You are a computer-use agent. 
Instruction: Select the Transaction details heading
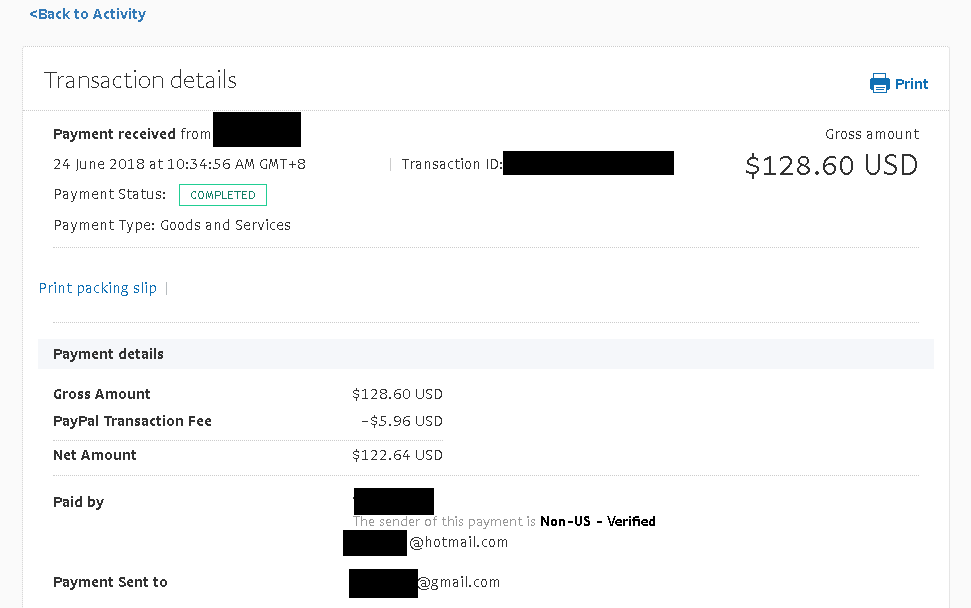141,80
